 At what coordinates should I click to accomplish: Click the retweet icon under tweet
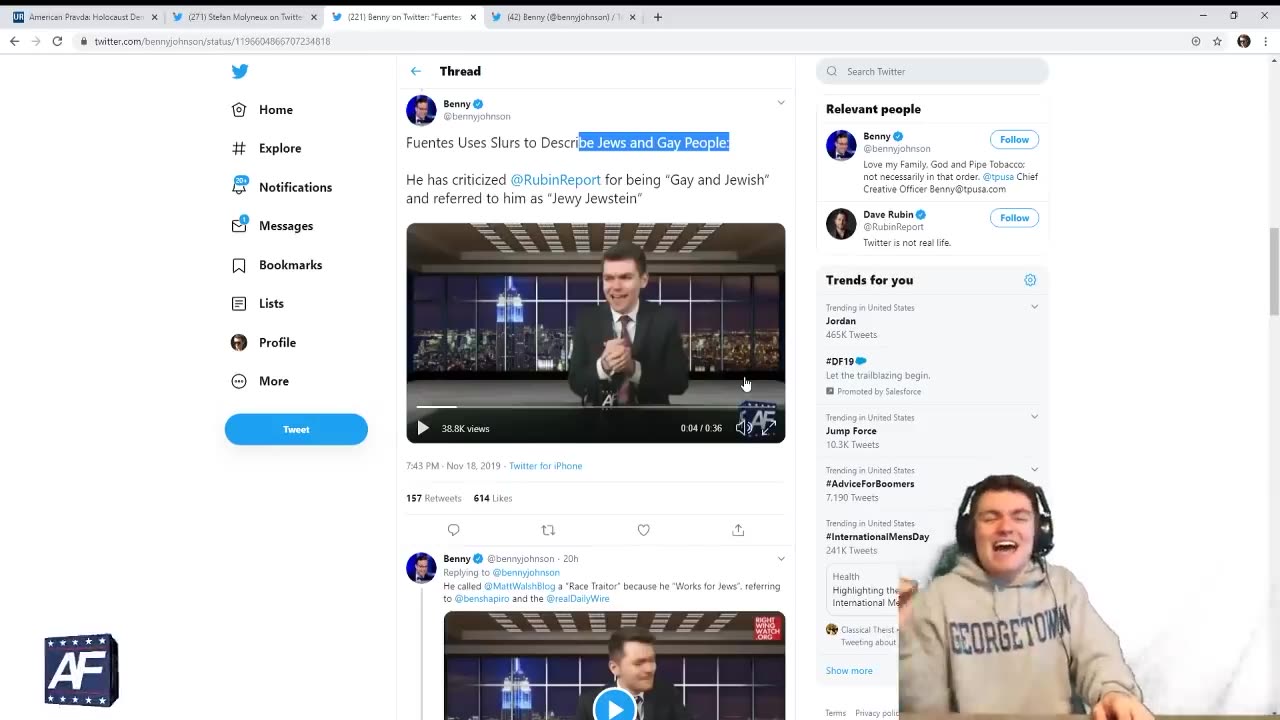click(548, 530)
